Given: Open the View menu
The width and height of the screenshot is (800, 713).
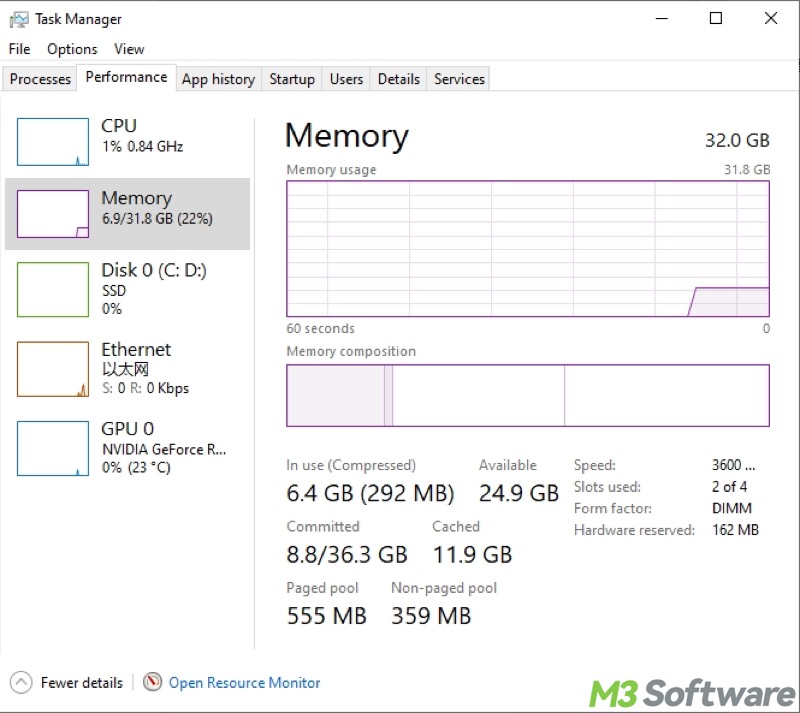Looking at the screenshot, I should 129,48.
